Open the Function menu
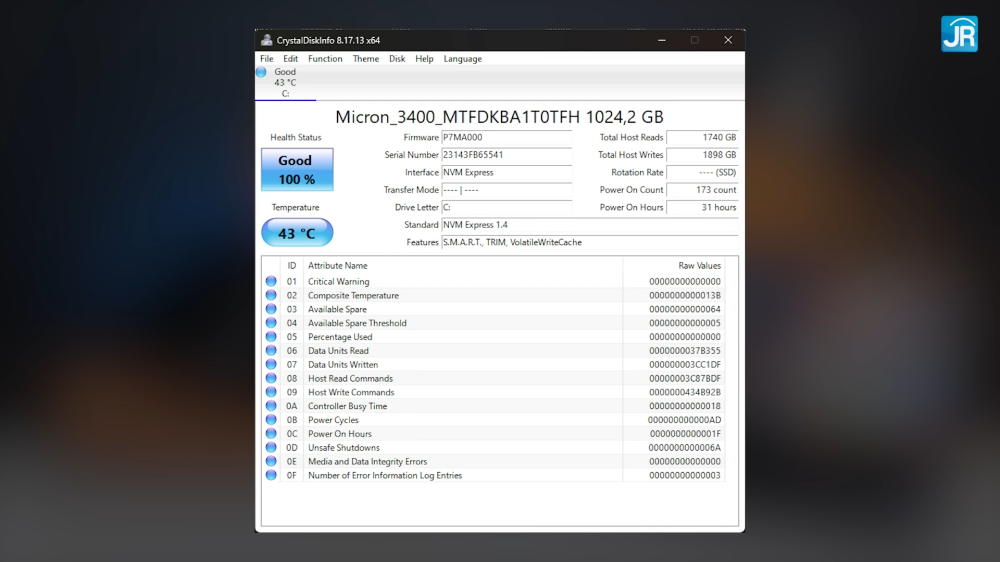This screenshot has width=1000, height=562. coord(325,59)
